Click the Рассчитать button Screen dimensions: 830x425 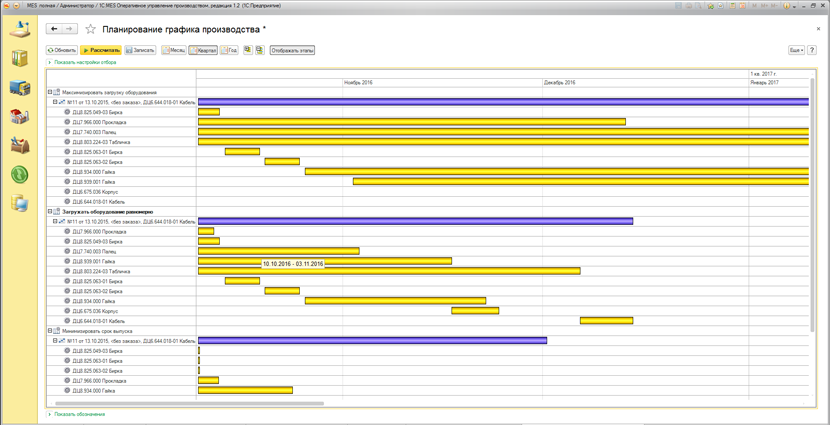click(x=101, y=50)
